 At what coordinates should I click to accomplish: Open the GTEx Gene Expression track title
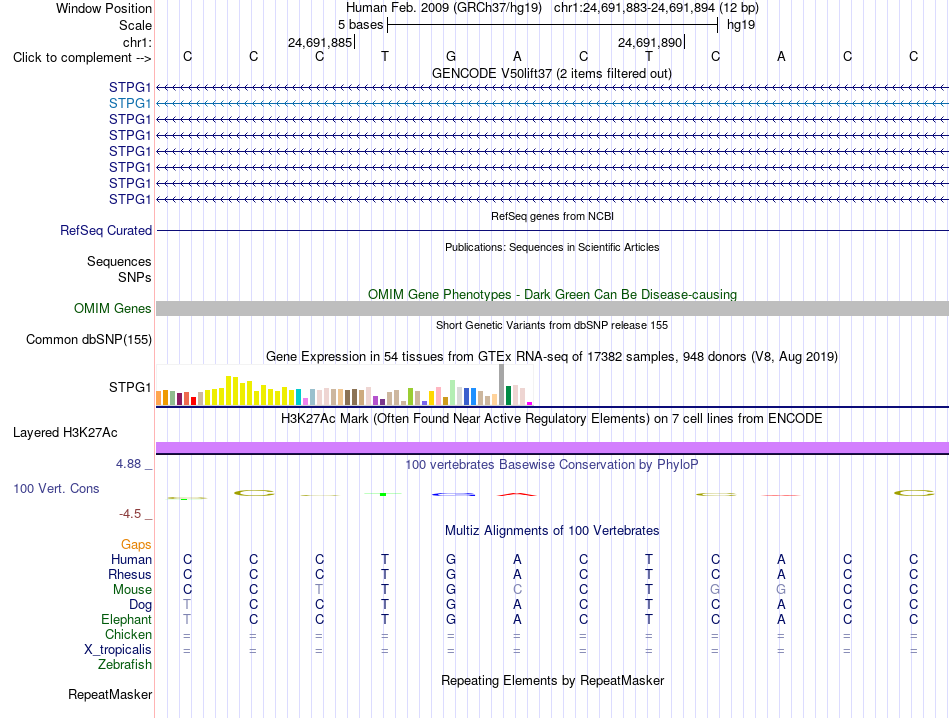[552, 356]
